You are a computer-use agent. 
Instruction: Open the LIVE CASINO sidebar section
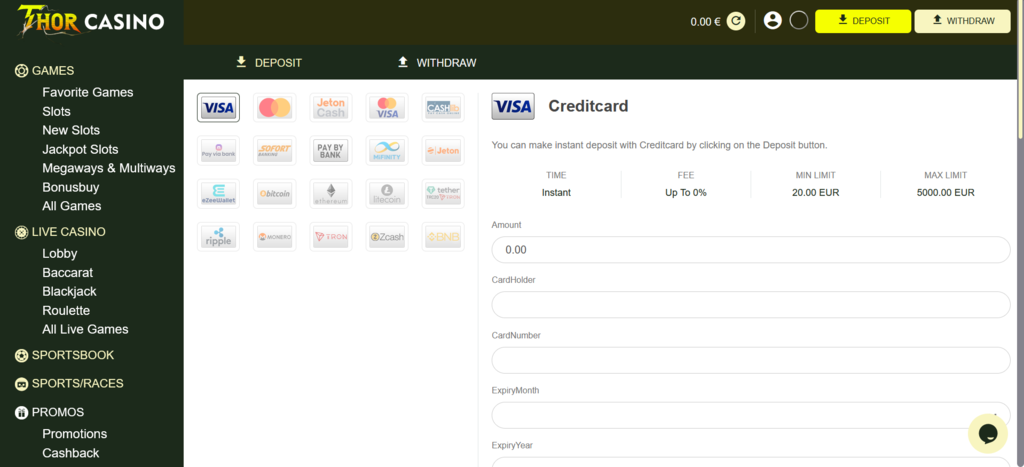60,232
